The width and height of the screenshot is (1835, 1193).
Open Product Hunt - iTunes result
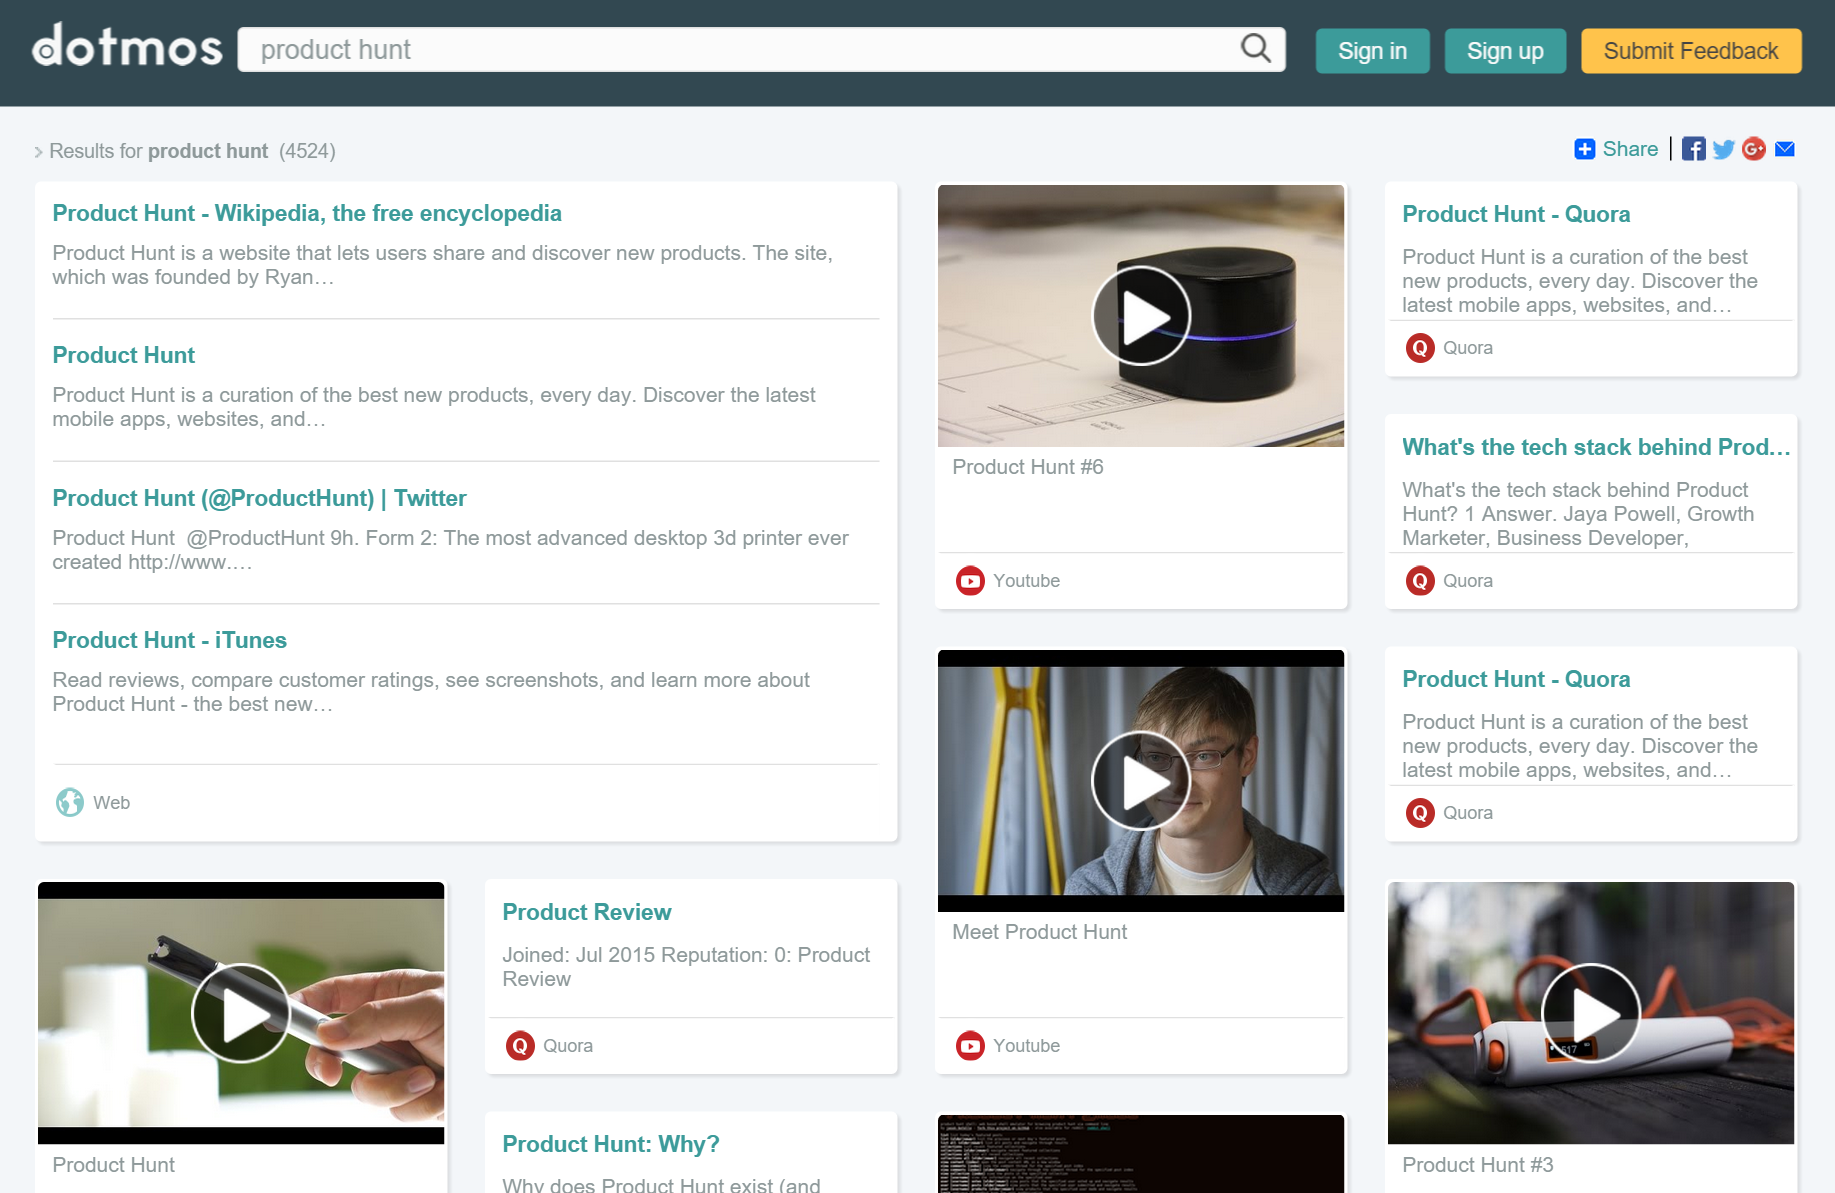click(169, 640)
